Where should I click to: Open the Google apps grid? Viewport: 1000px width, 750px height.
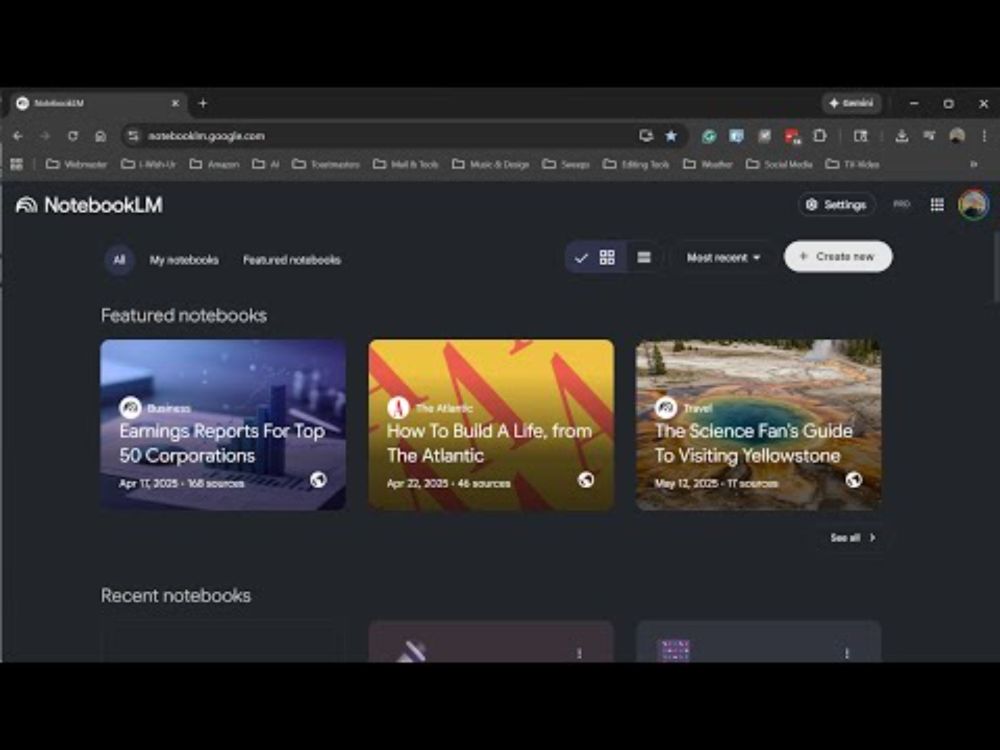[x=937, y=205]
